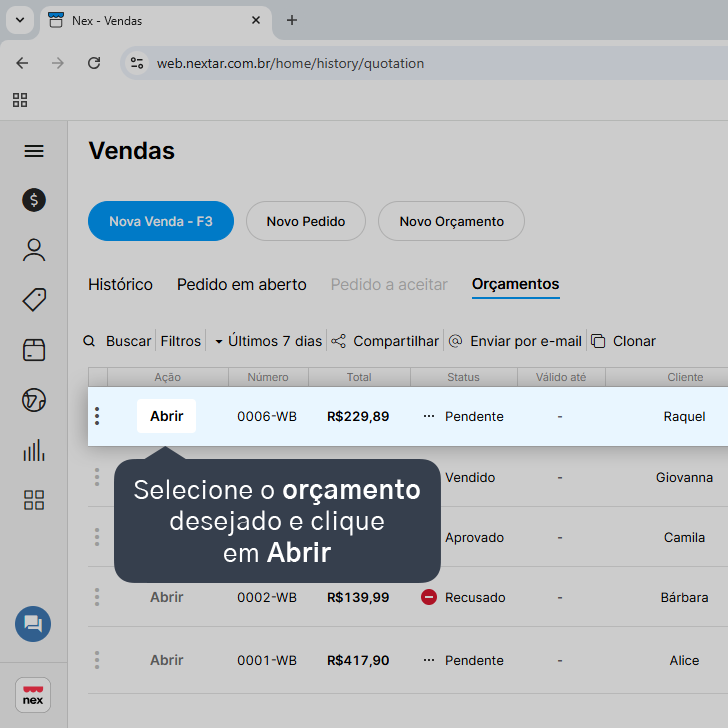Open row menu dots for 0002-WB
Viewport: 728px width, 728px height.
point(97,597)
